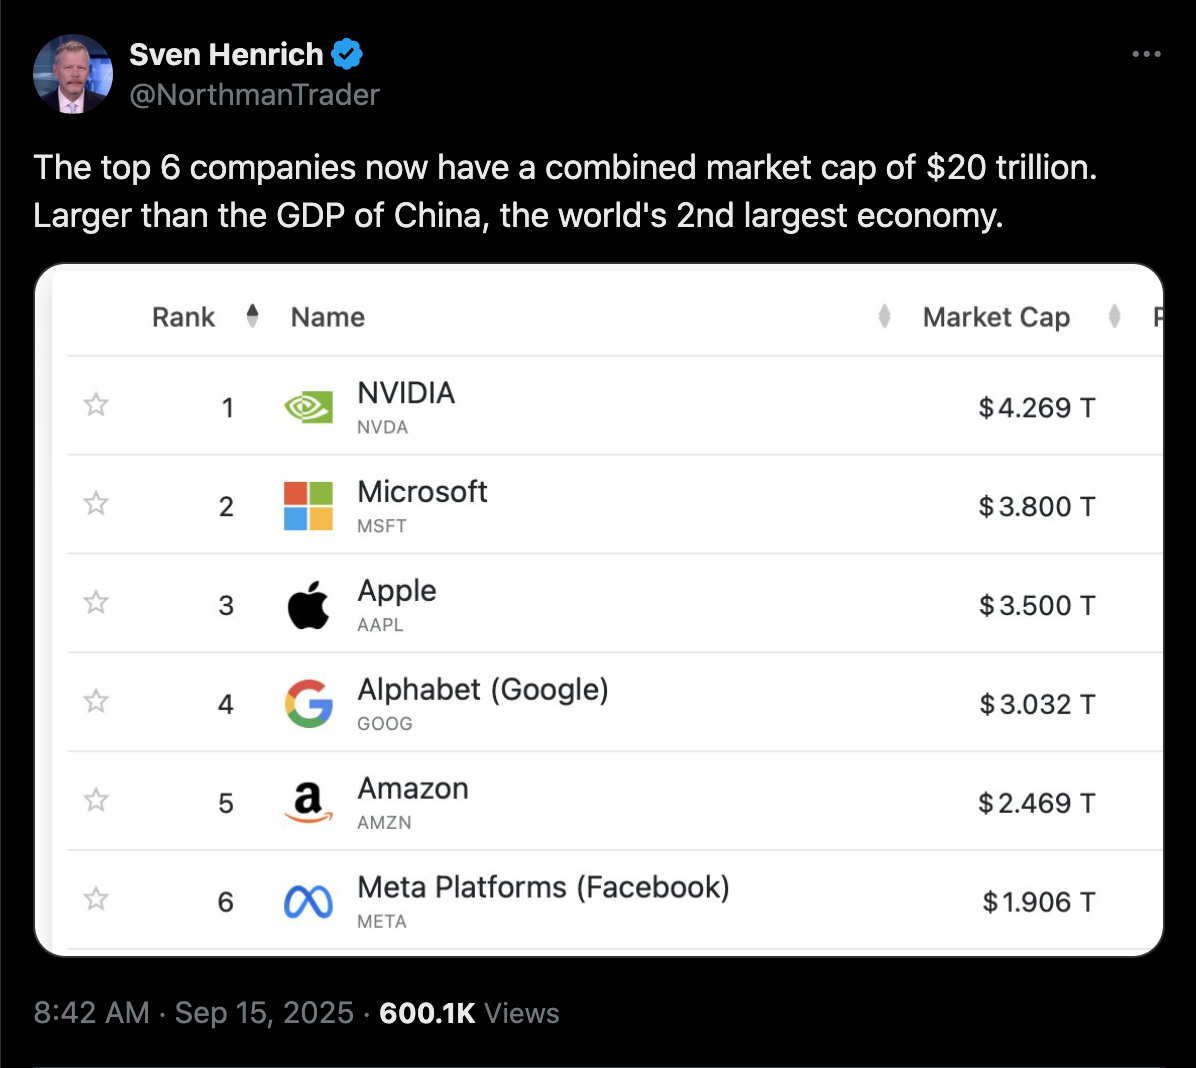Viewport: 1196px width, 1068px height.
Task: Toggle the favorite star for Apple
Action: pyautogui.click(x=96, y=603)
